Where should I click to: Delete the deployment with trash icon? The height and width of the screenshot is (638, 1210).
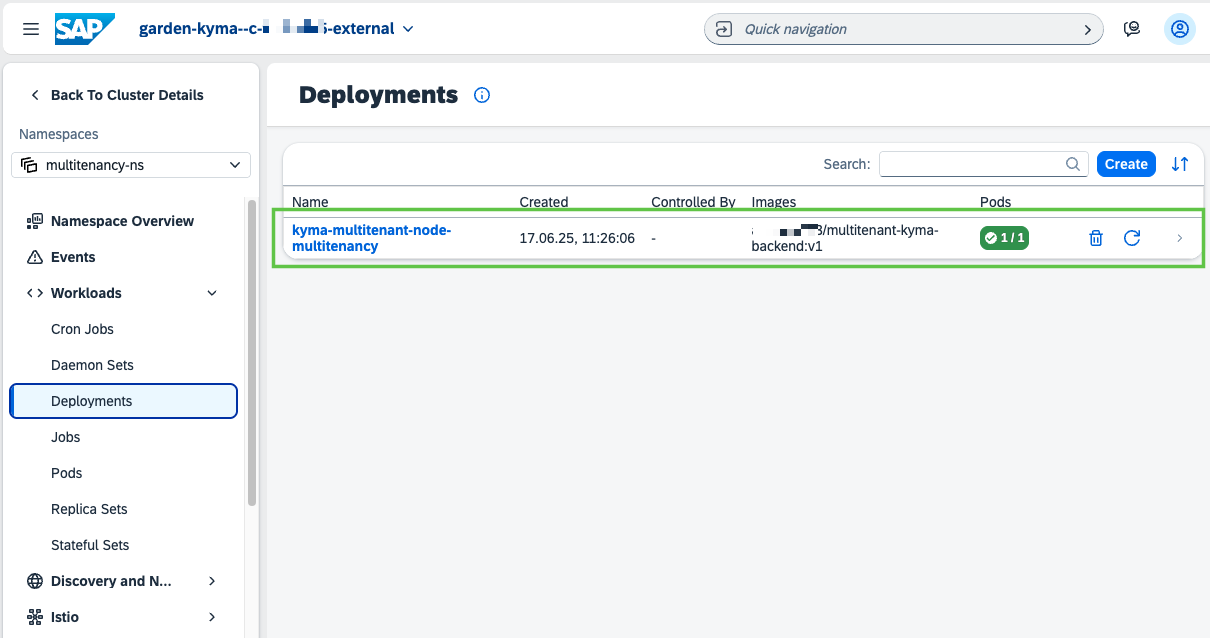pyautogui.click(x=1096, y=238)
